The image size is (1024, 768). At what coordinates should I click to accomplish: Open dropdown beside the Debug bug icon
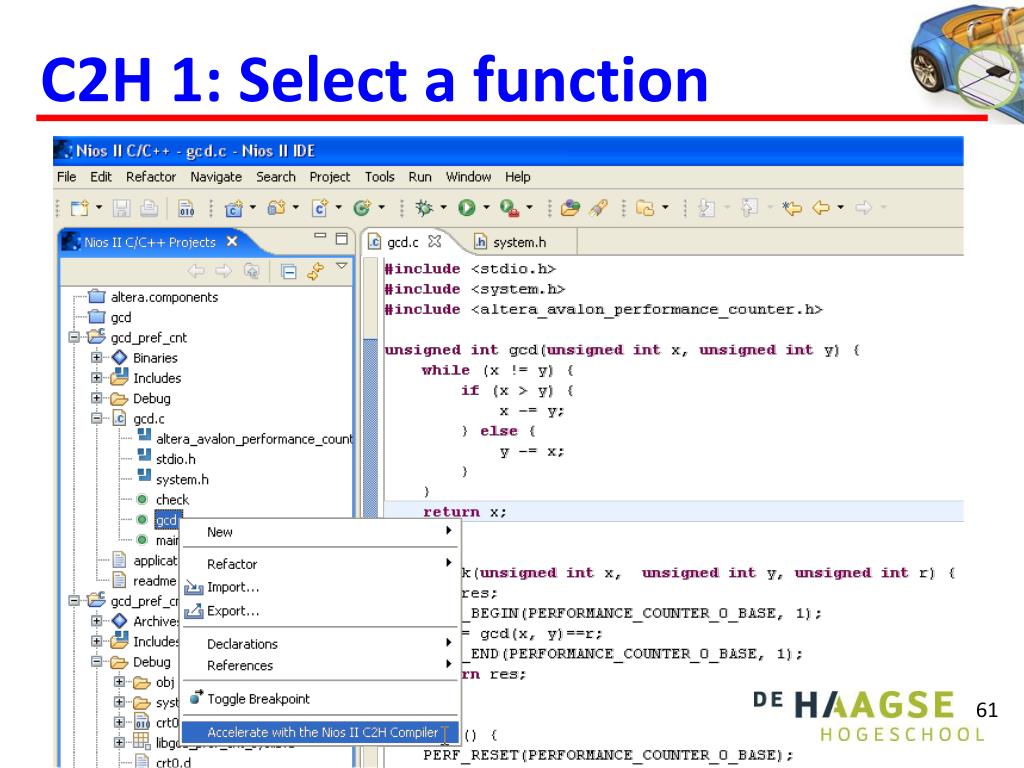[x=443, y=208]
